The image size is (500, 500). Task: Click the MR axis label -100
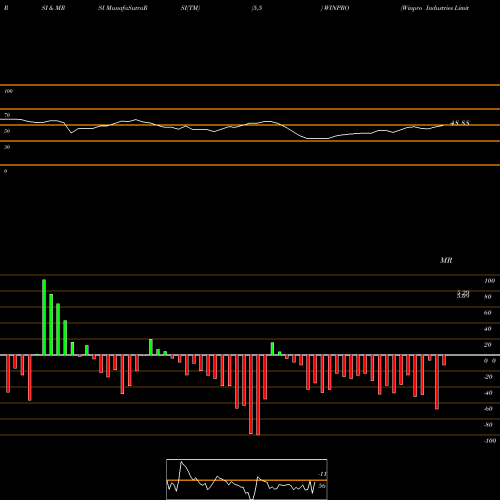click(490, 441)
